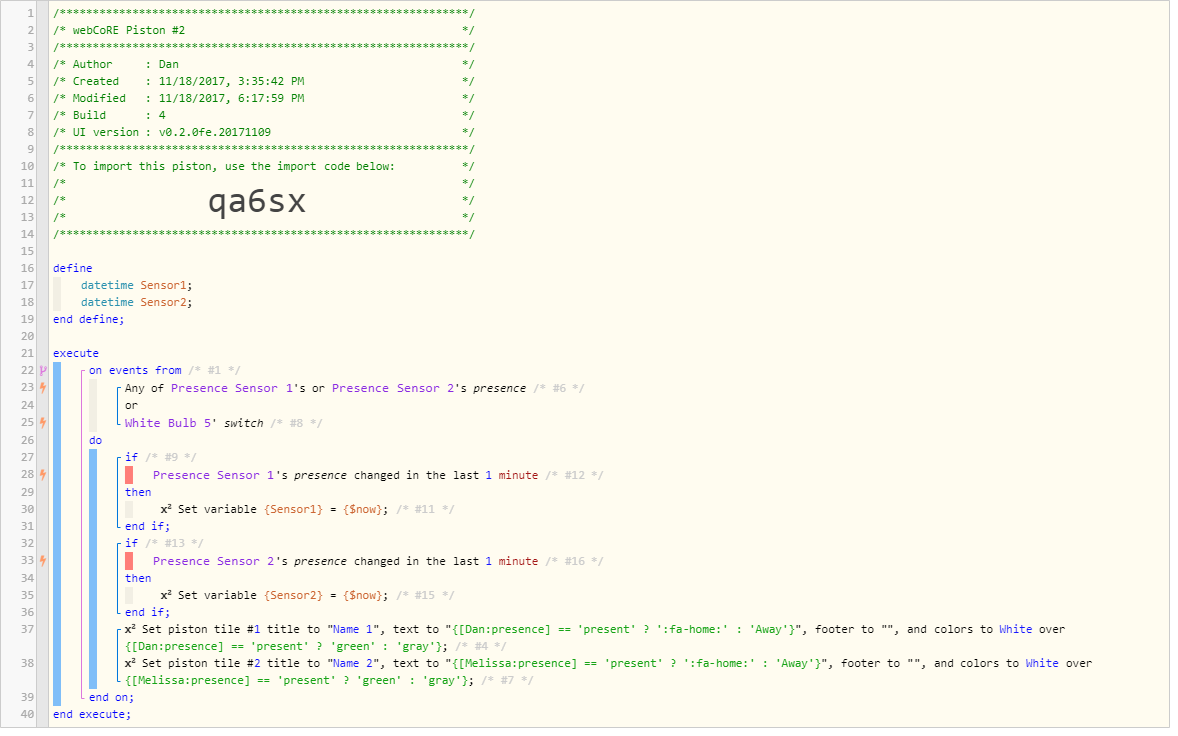
Task: Select the 'if' statement marked #9
Action: [131, 457]
